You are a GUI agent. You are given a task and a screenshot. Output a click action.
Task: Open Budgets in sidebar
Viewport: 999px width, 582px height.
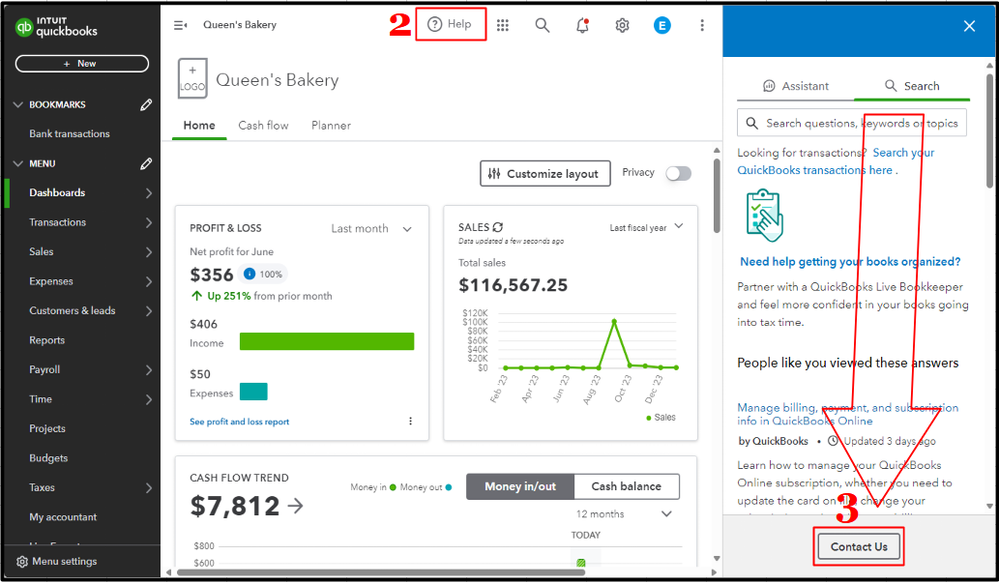pyautogui.click(x=48, y=458)
